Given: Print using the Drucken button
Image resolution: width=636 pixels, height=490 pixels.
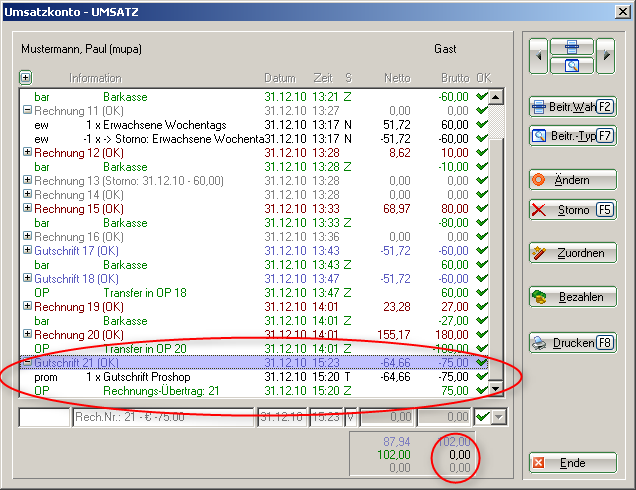Looking at the screenshot, I should (573, 343).
